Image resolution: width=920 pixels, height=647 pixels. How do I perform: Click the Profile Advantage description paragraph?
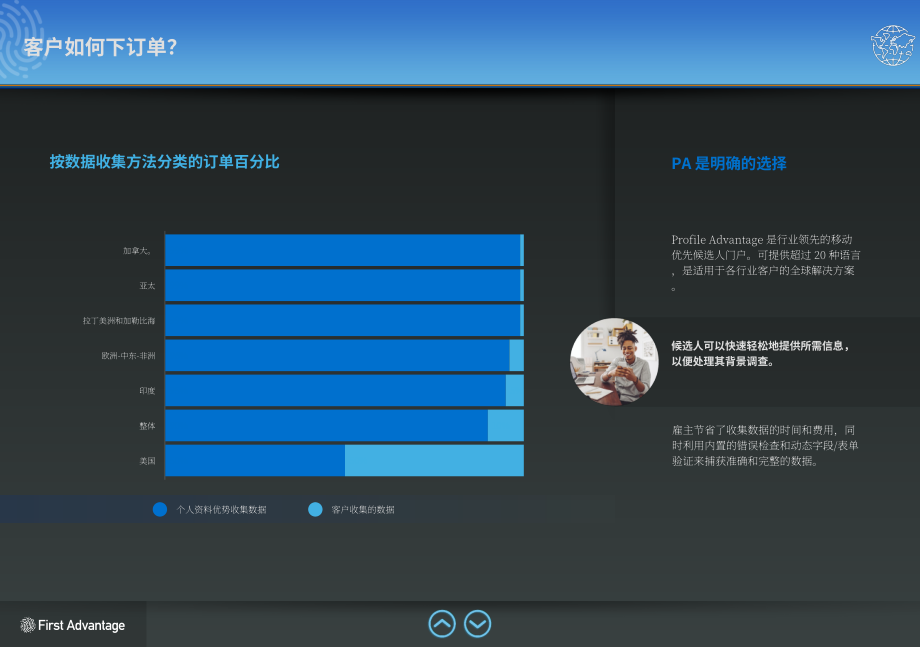(x=766, y=263)
